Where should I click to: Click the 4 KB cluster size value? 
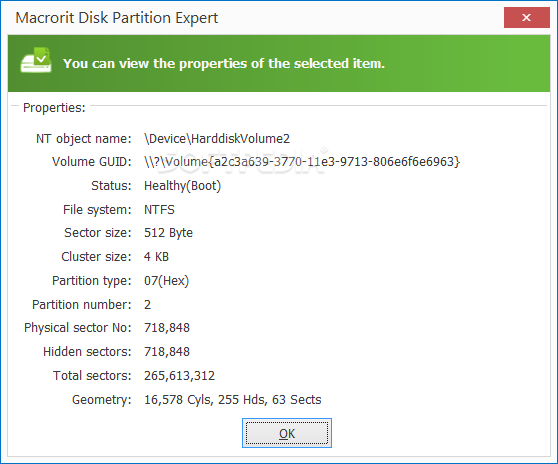point(156,257)
